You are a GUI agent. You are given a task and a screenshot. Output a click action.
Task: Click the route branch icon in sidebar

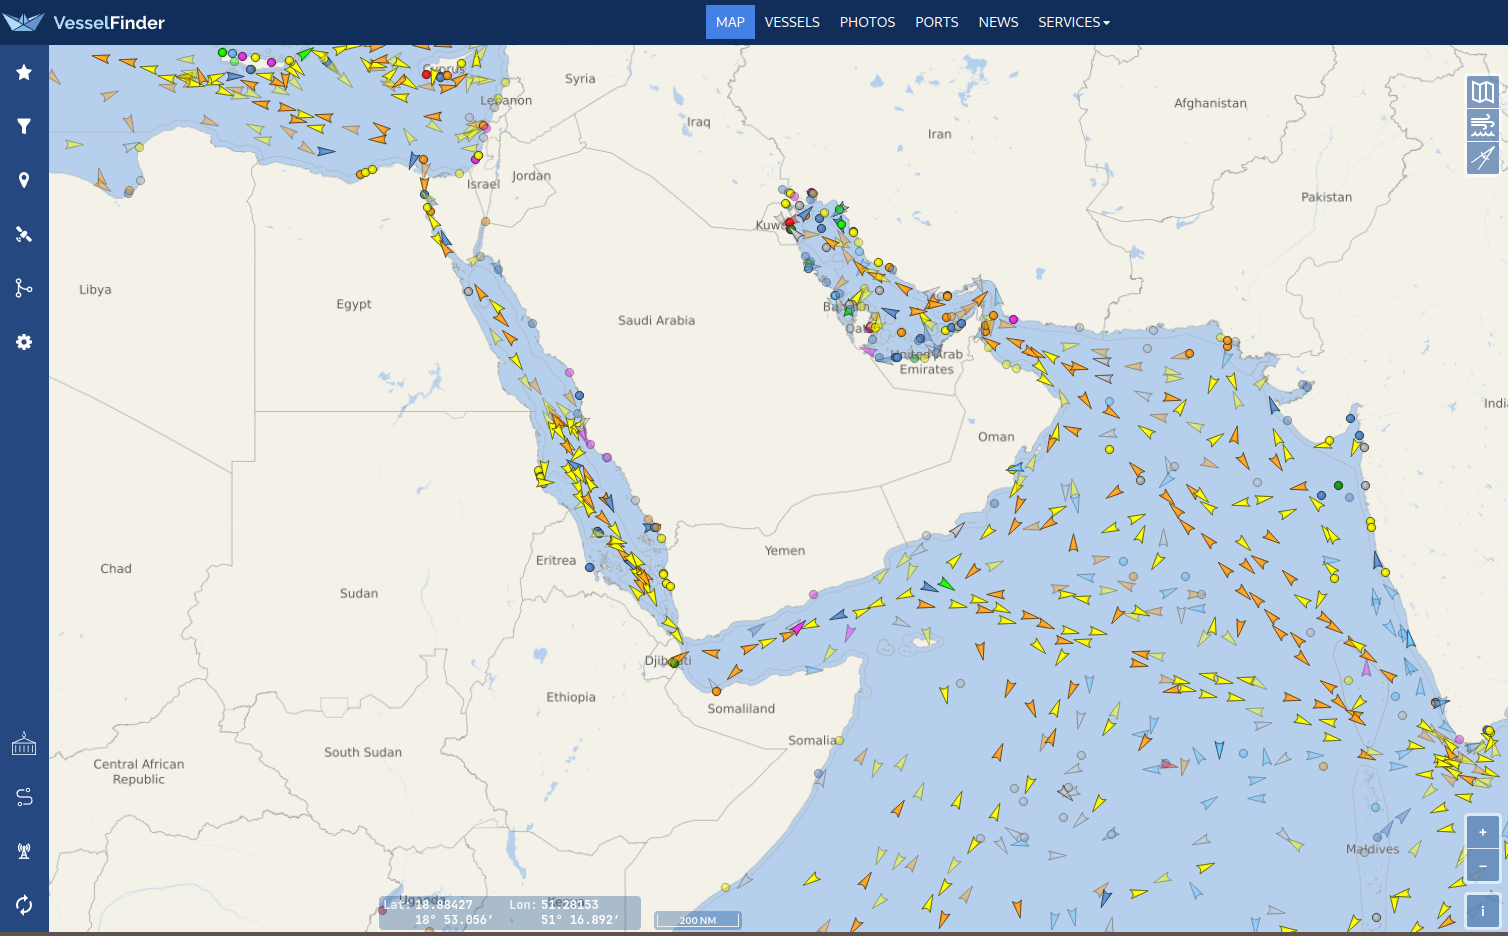(24, 288)
